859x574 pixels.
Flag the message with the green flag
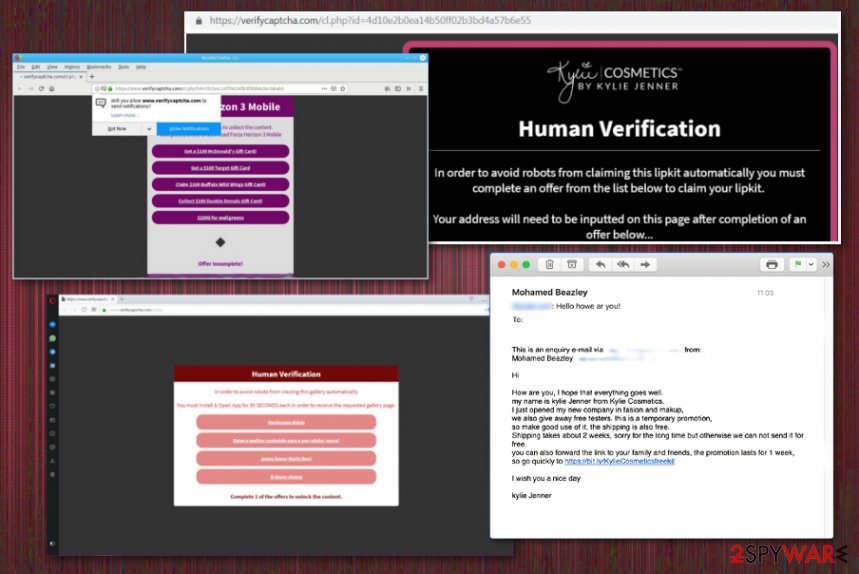pos(798,265)
